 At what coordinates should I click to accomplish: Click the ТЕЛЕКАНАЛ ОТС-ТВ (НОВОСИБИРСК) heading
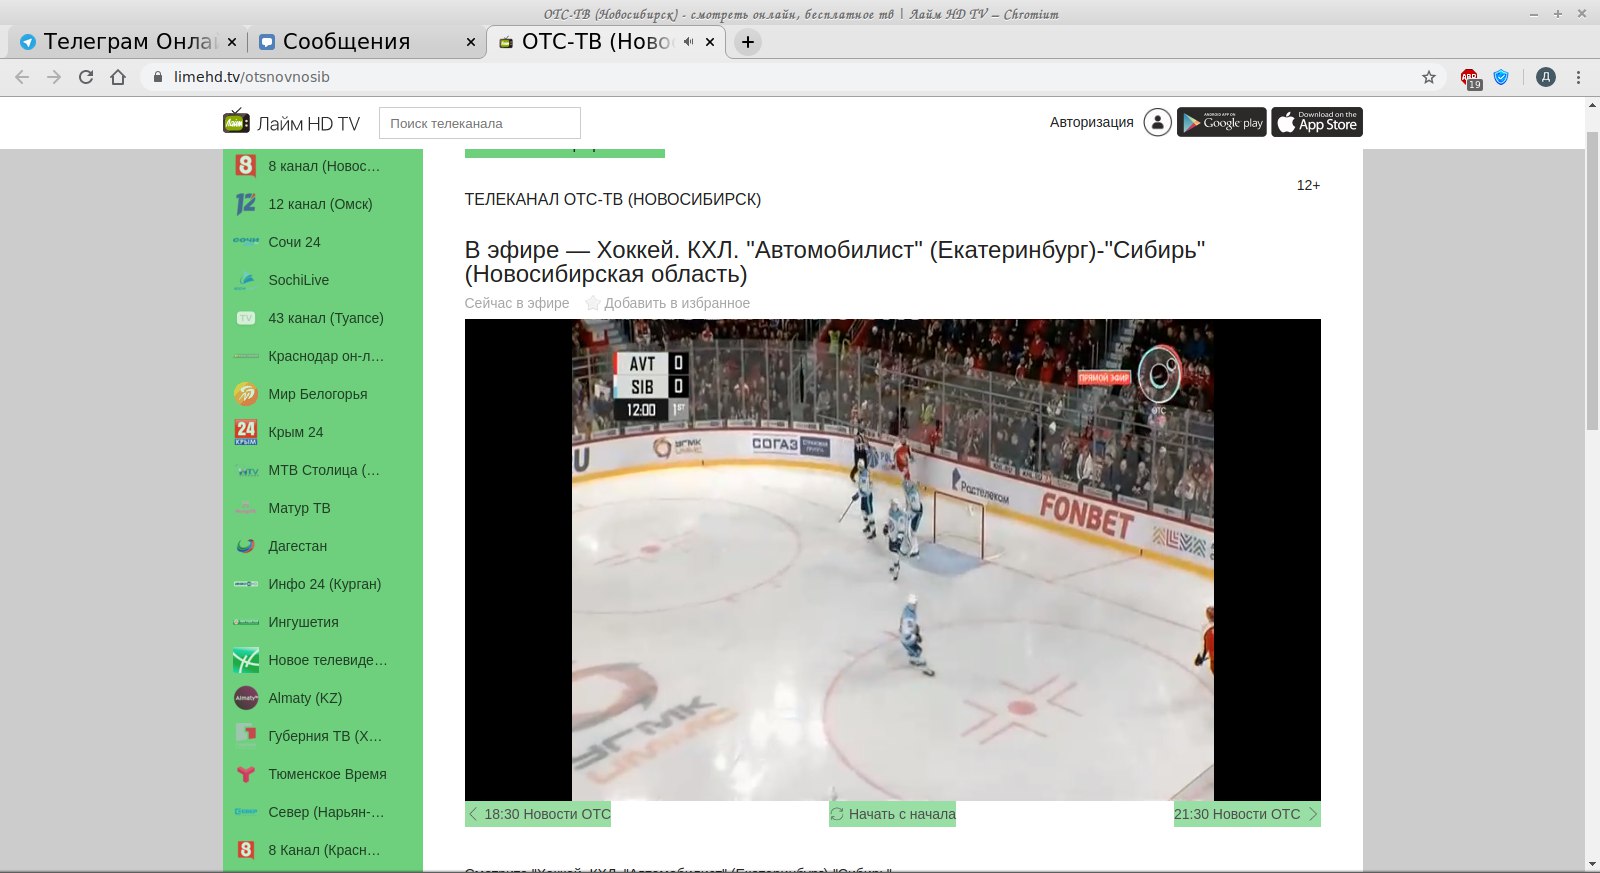pyautogui.click(x=613, y=199)
